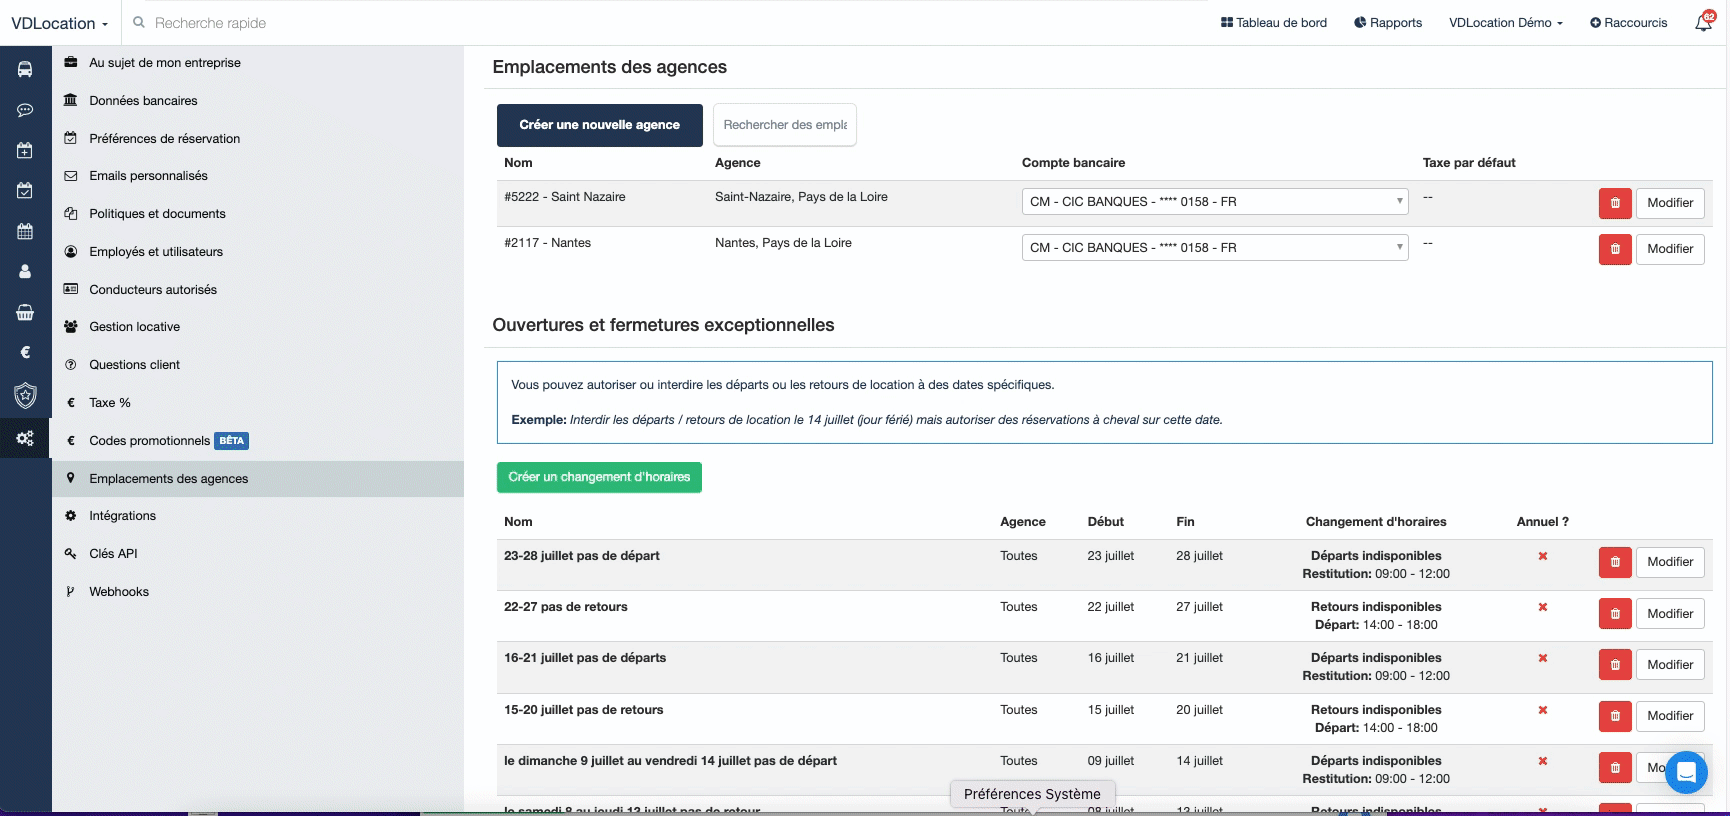Open the VDLocation Démo account dropdown
This screenshot has width=1730, height=816.
click(x=1505, y=23)
